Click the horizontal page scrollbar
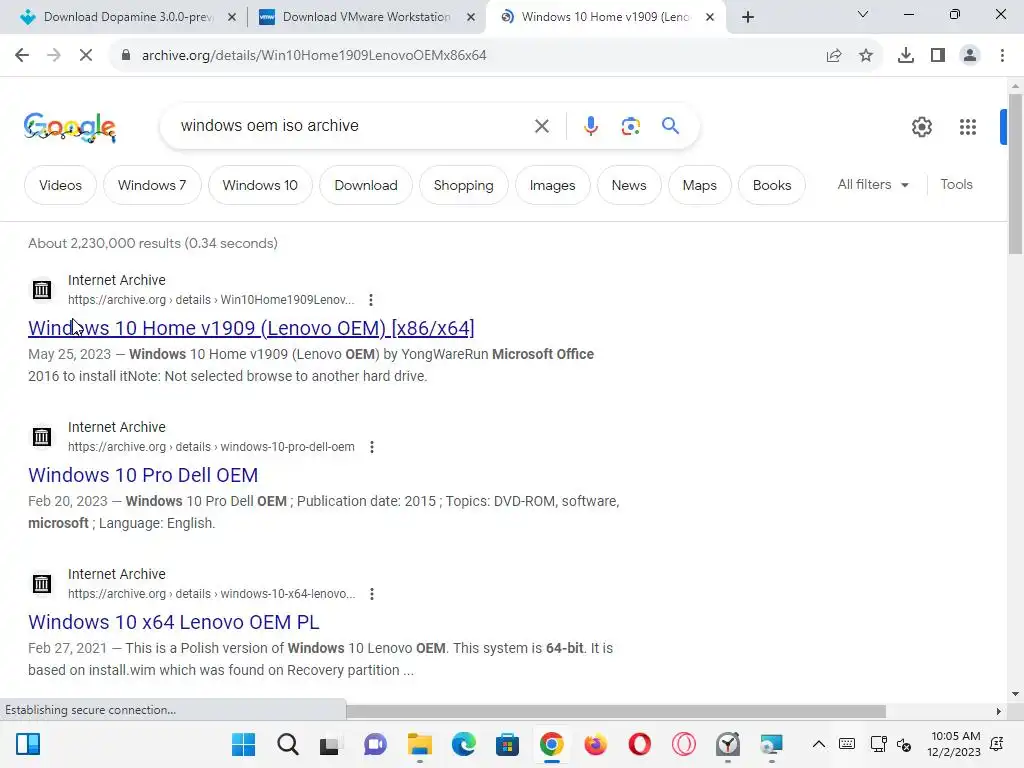The height and width of the screenshot is (768, 1024). (616, 711)
